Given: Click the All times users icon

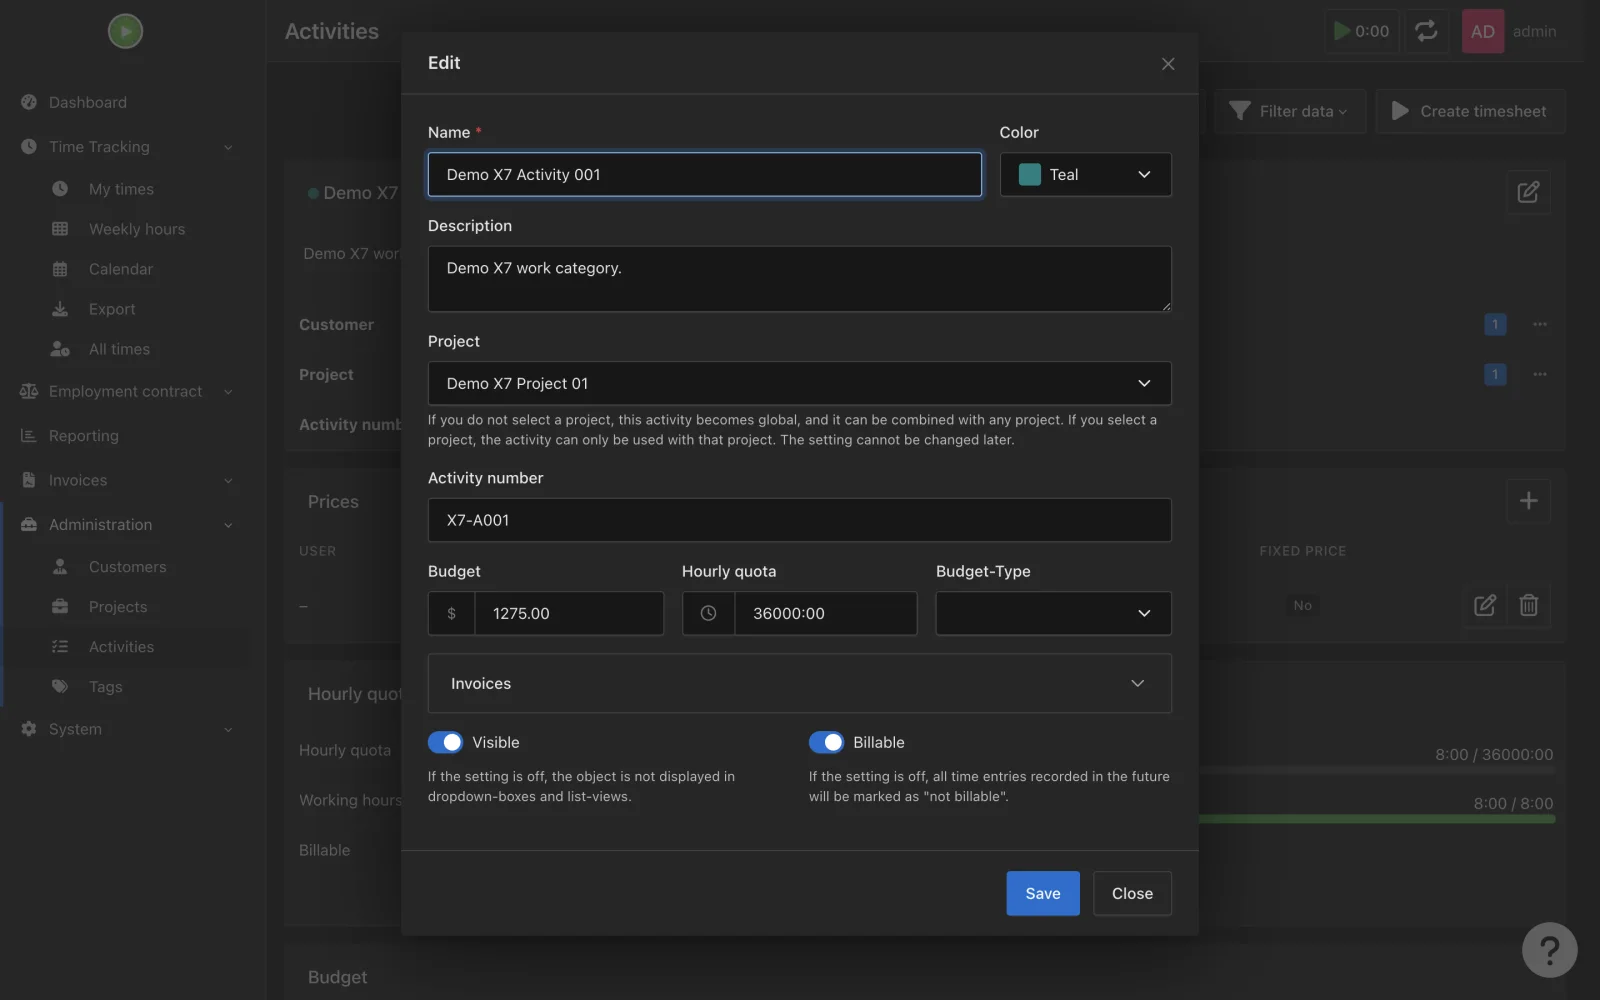Looking at the screenshot, I should [60, 349].
